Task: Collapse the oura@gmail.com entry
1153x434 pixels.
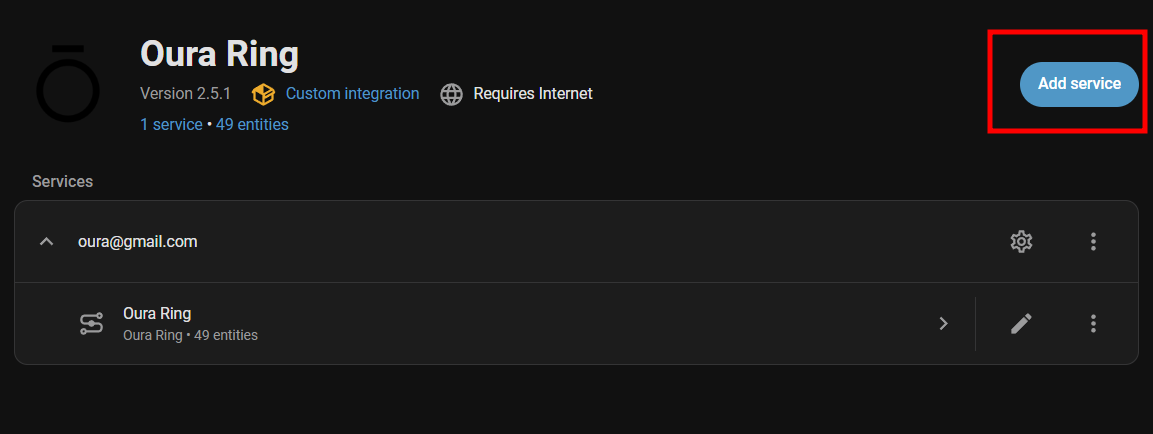Action: [x=46, y=241]
